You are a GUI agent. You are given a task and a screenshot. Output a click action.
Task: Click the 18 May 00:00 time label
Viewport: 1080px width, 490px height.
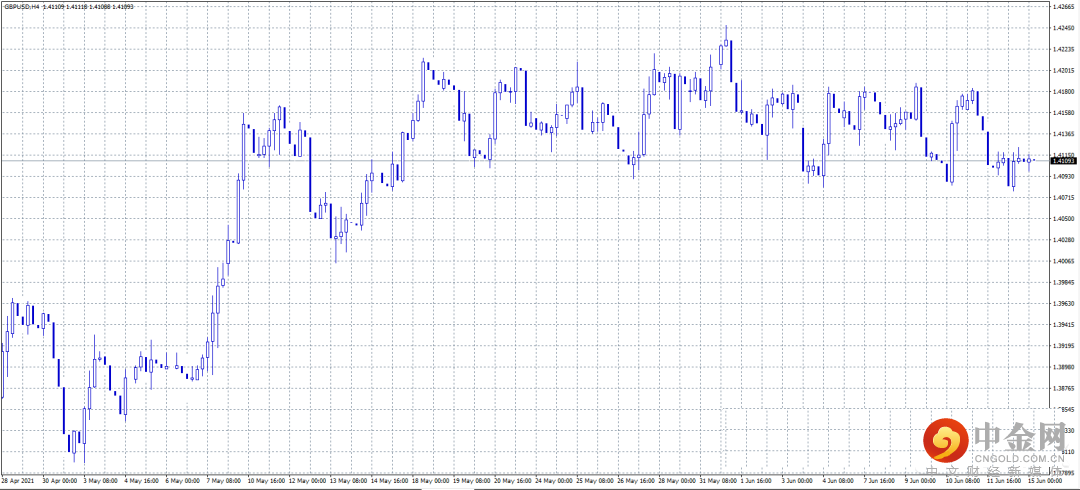coord(431,480)
